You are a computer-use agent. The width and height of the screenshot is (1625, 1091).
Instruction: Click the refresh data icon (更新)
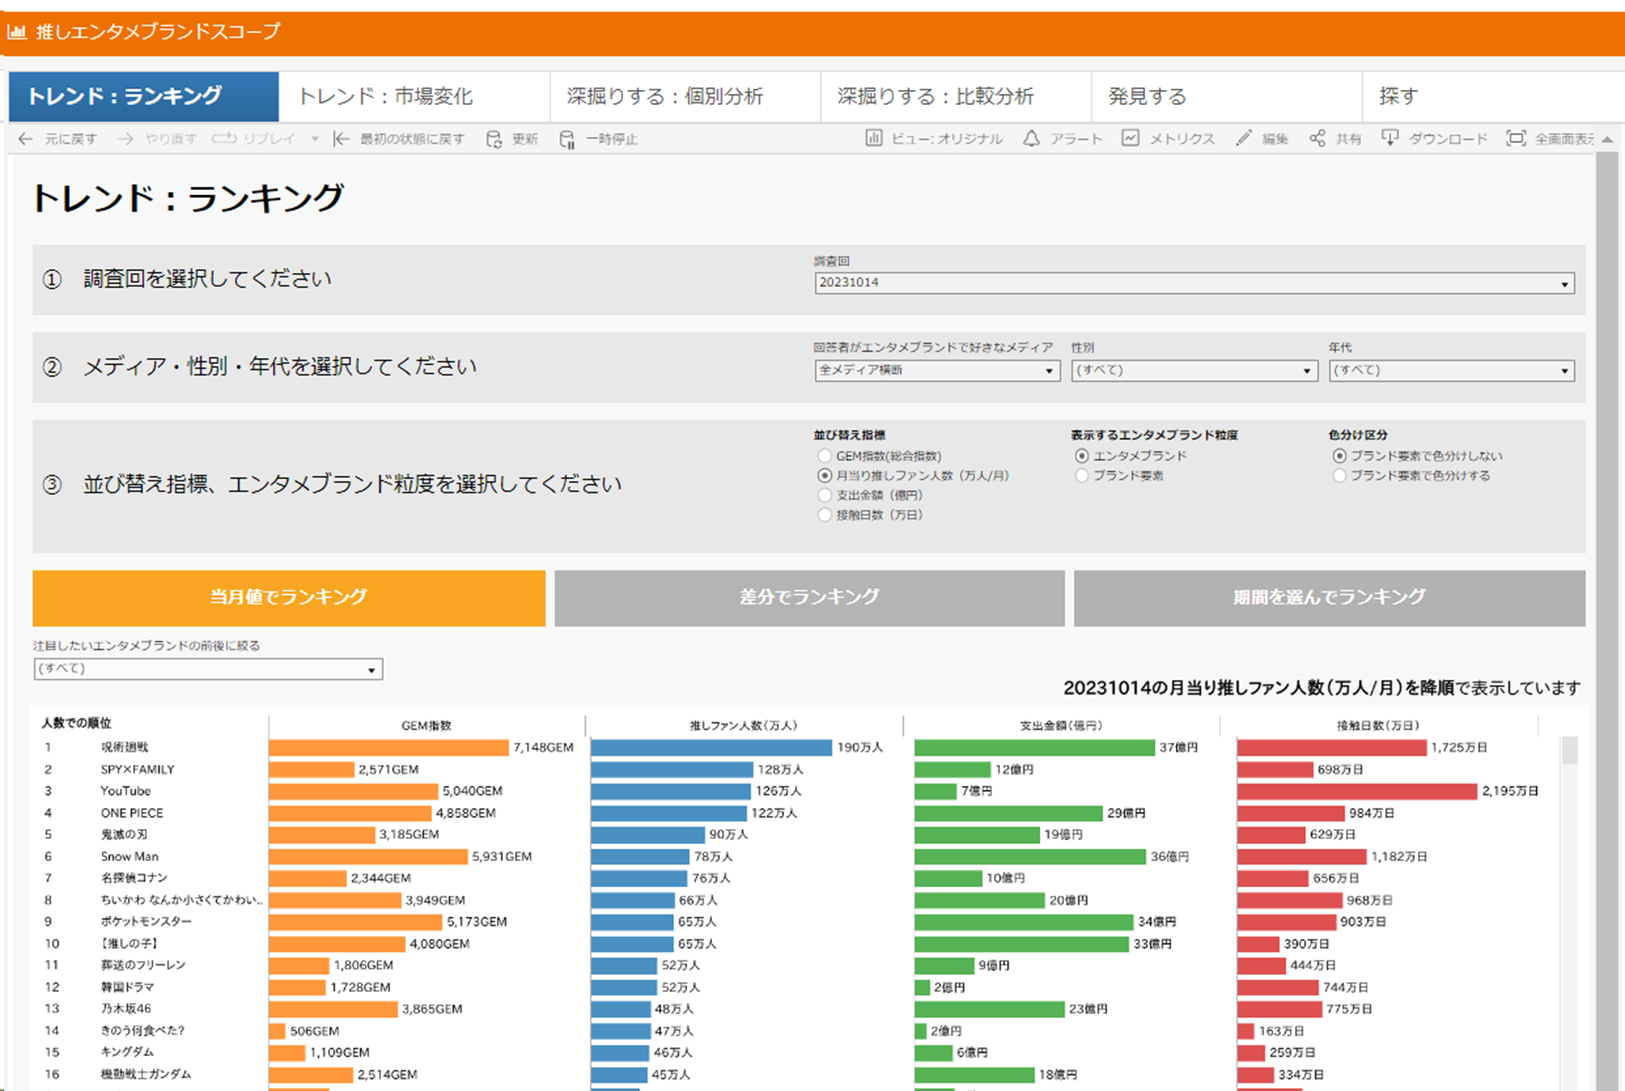pos(494,139)
